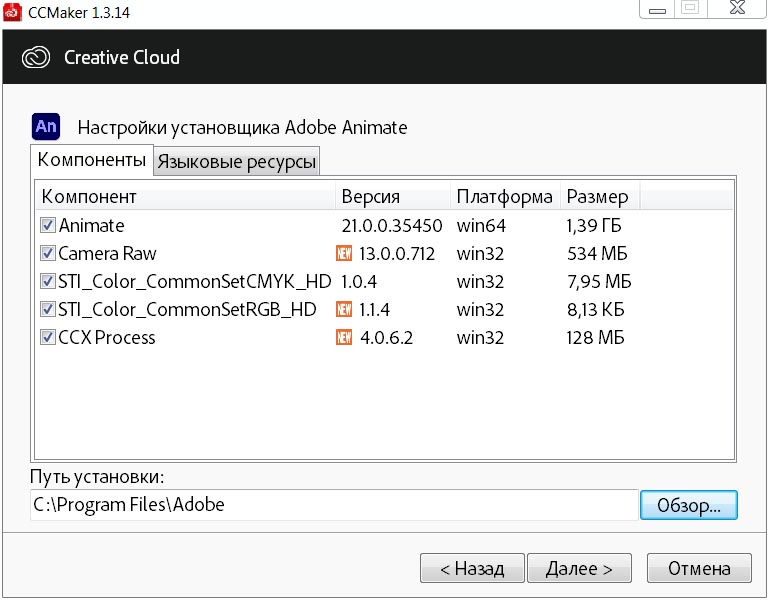Click the win64 platform cell
769x600 pixels.
pyautogui.click(x=481, y=226)
